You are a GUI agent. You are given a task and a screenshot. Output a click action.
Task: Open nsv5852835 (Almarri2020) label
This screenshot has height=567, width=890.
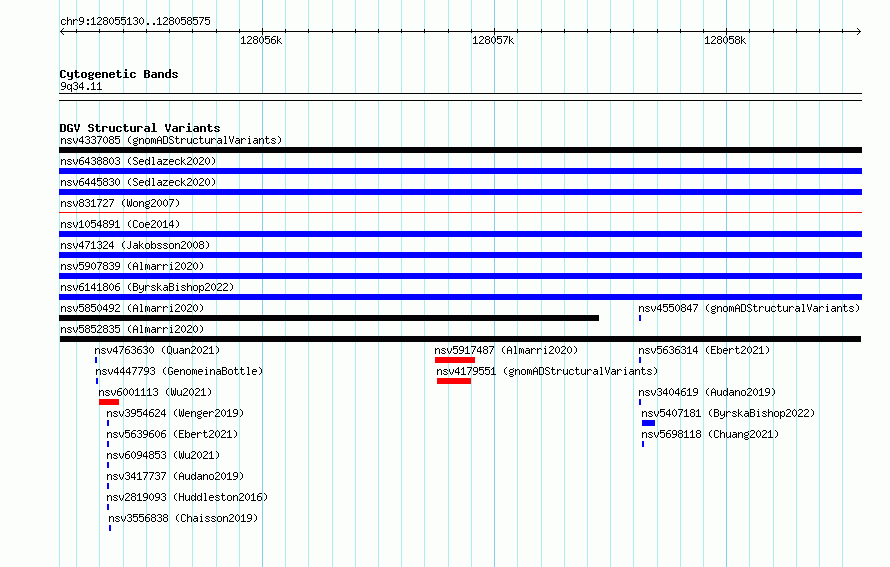(132, 329)
